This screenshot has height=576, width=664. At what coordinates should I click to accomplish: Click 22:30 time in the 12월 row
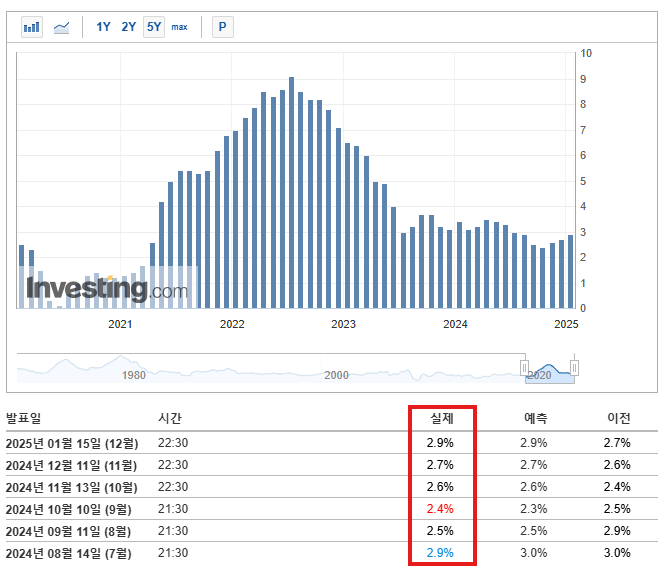point(173,443)
